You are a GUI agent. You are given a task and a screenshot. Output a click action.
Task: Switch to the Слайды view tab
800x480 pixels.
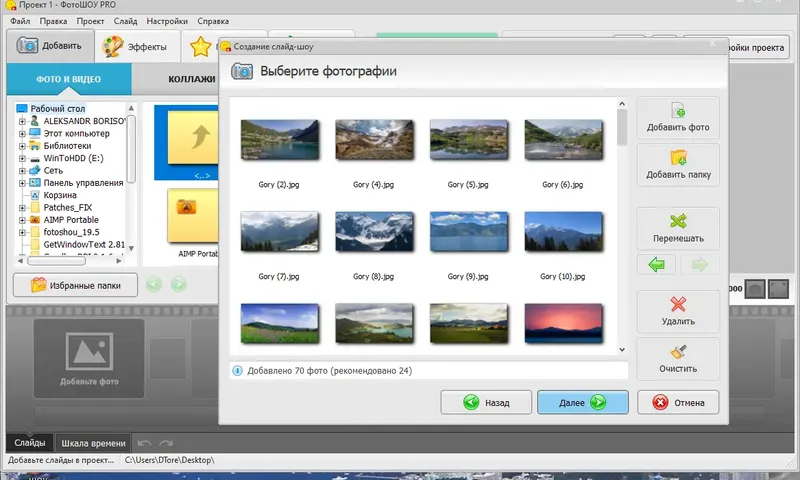30,443
